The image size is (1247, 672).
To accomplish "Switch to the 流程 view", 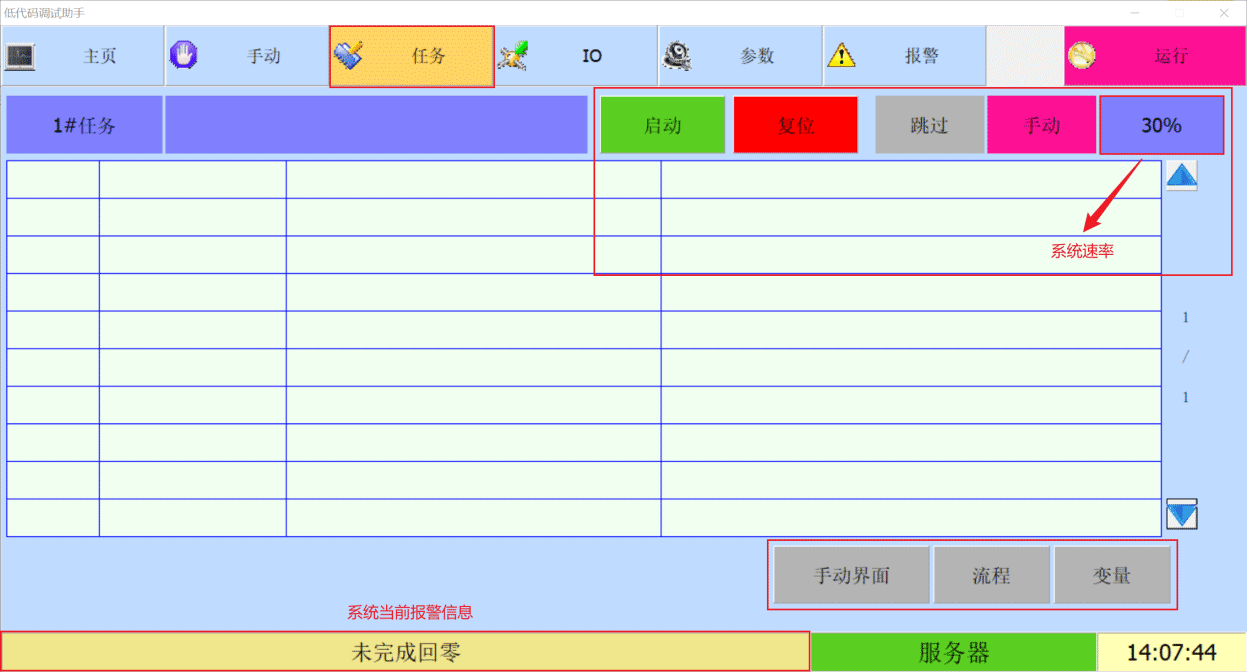I will pos(991,576).
